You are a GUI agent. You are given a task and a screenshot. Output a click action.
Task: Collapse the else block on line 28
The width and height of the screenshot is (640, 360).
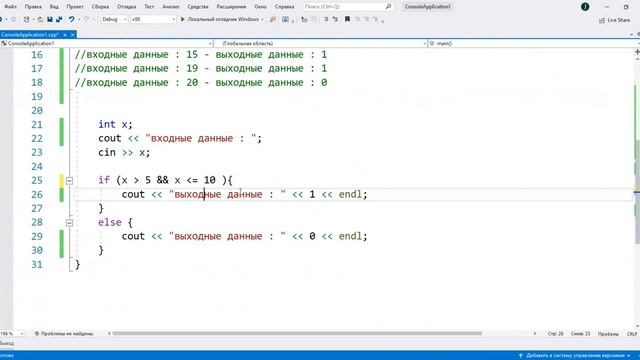click(69, 223)
